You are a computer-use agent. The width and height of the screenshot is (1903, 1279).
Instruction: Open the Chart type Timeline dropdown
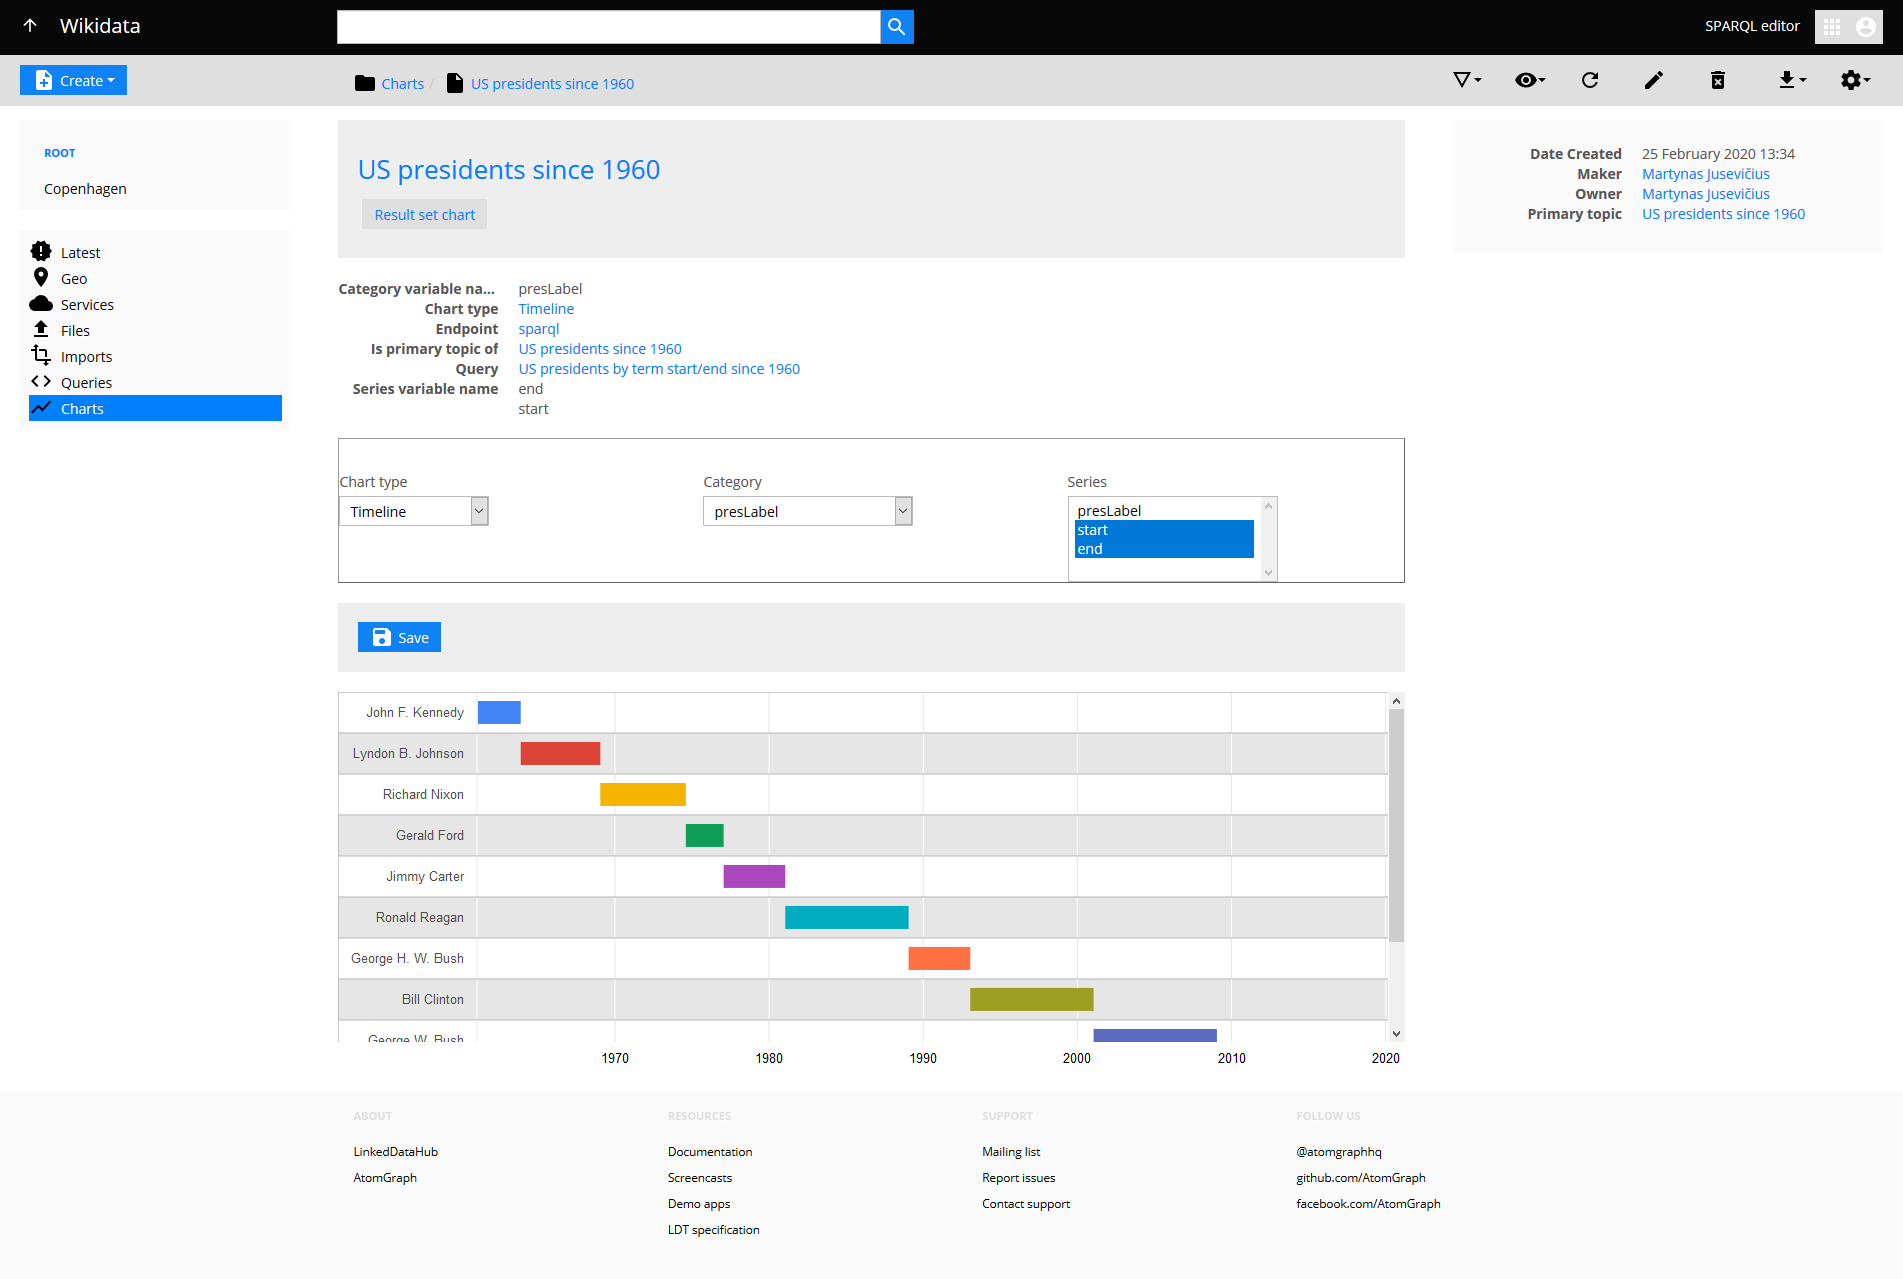coord(414,511)
